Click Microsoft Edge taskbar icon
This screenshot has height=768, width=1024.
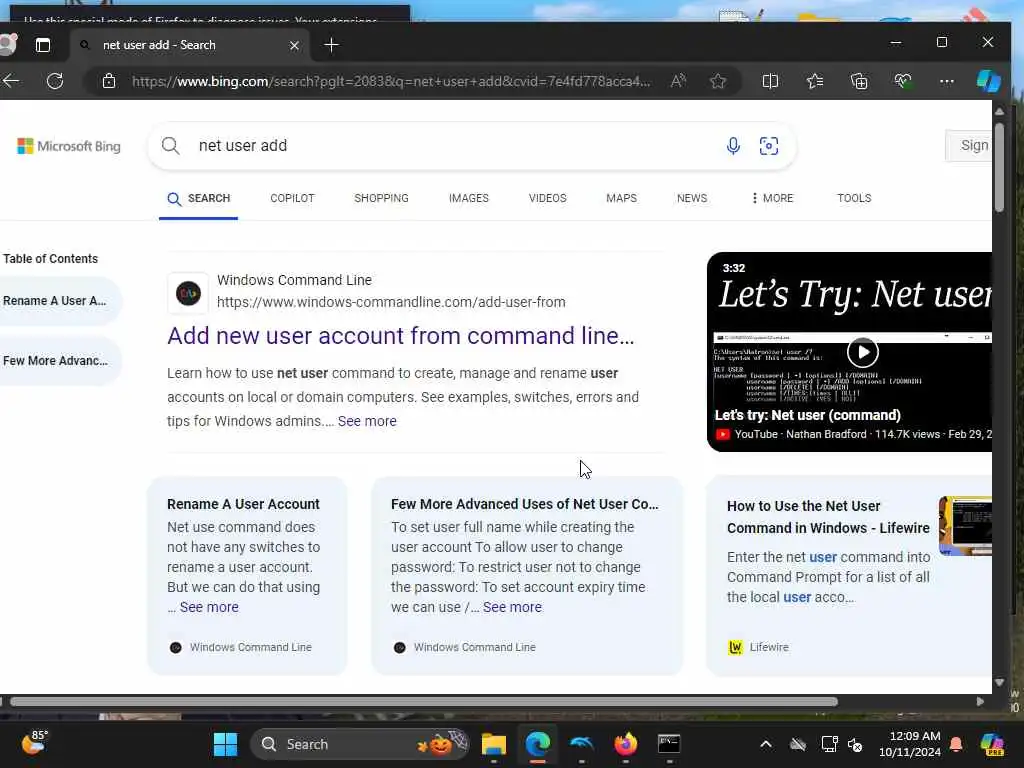[x=538, y=744]
